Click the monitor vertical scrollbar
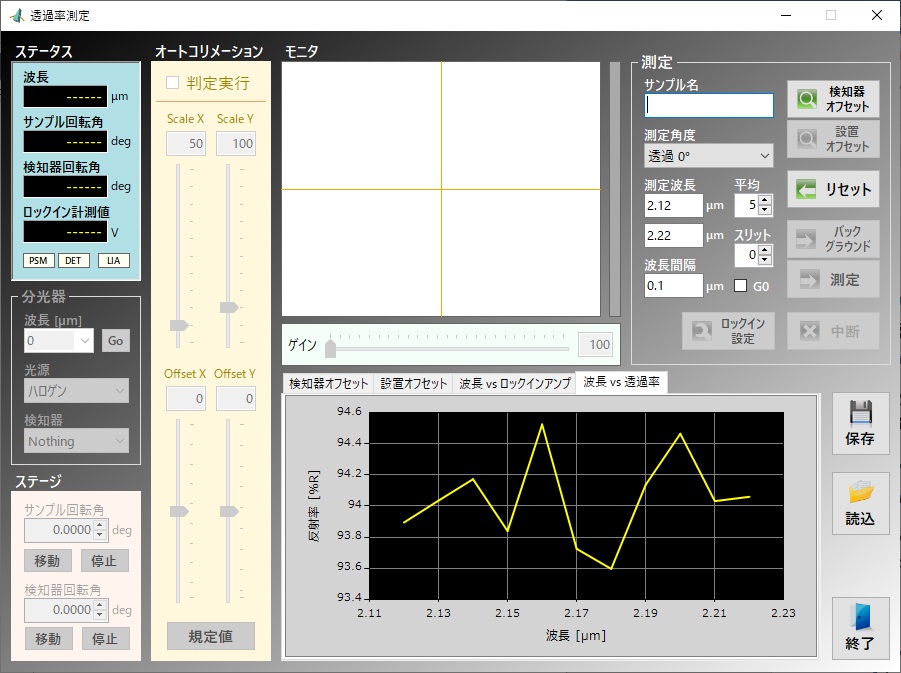 615,189
